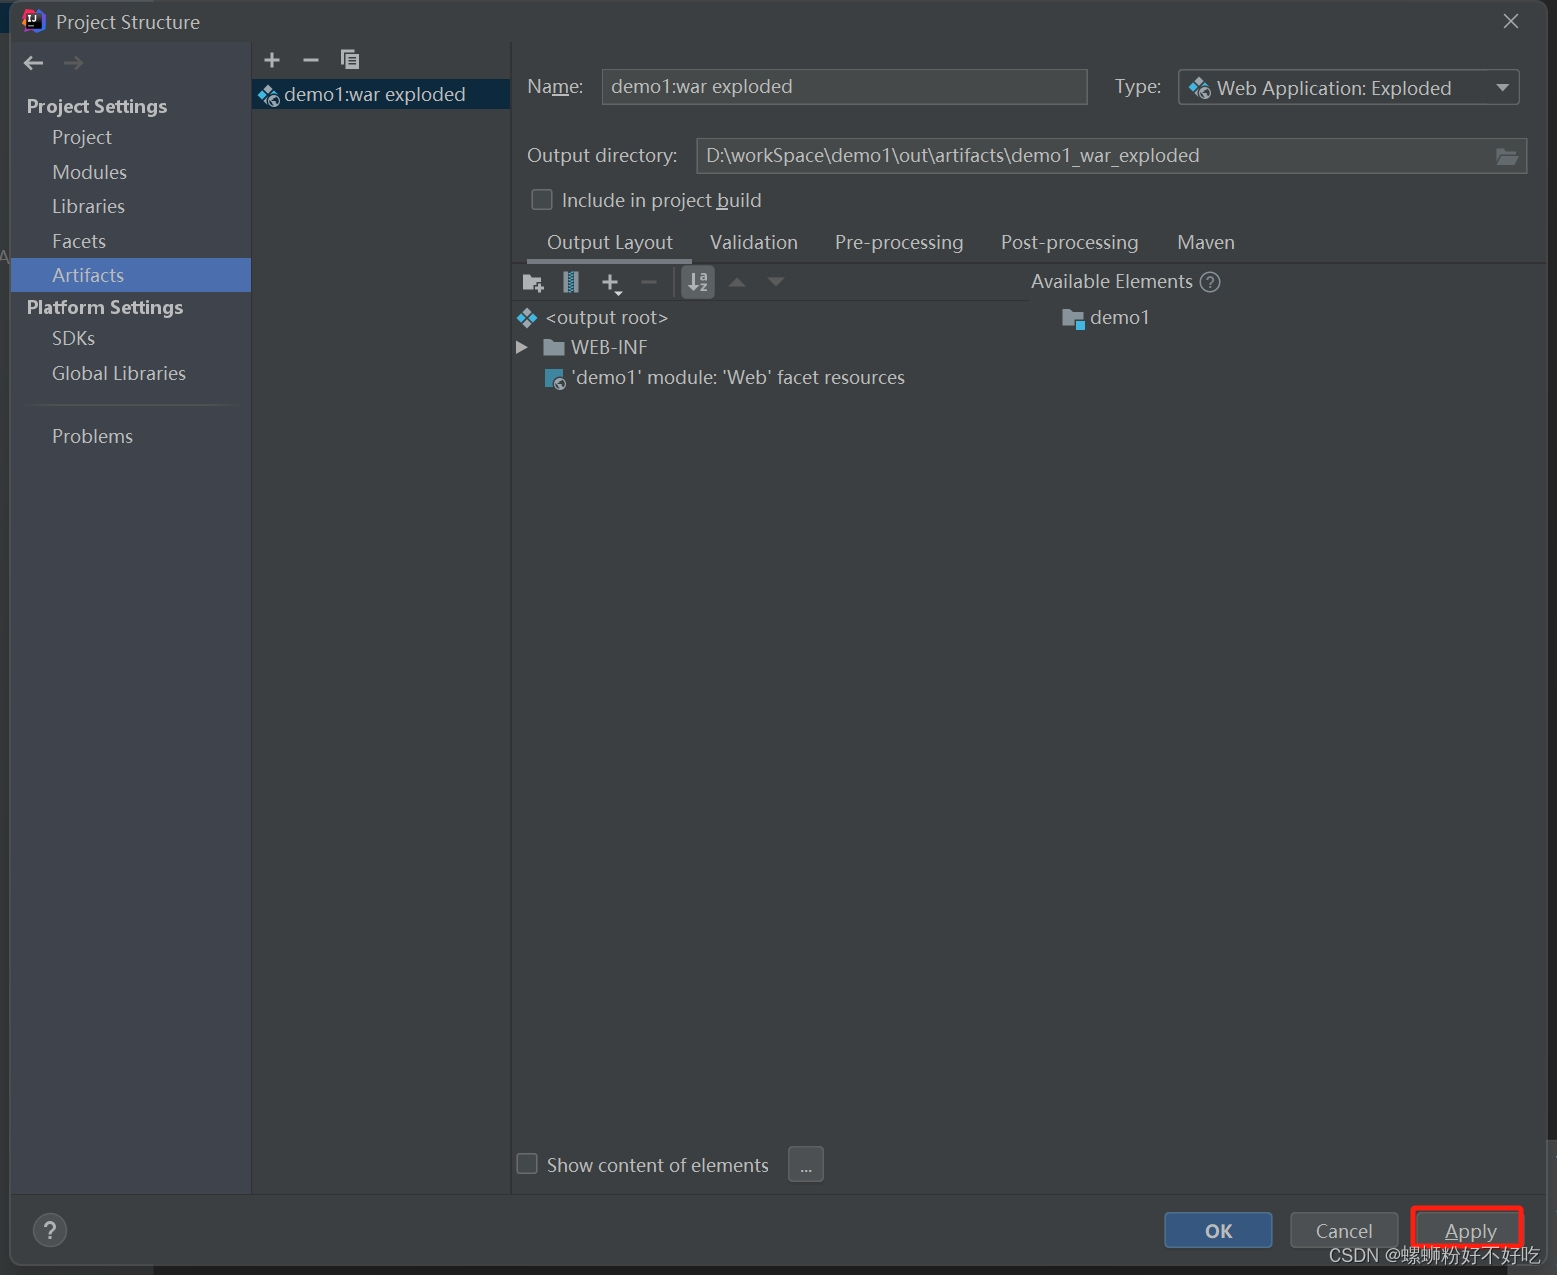Switch to the Validation tab
The width and height of the screenshot is (1557, 1275).
tap(754, 242)
